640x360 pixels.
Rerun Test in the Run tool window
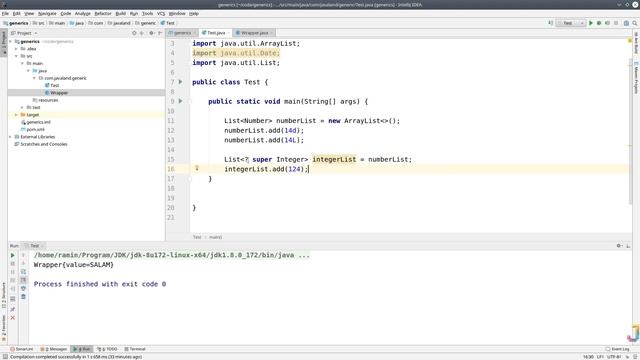pos(12,255)
